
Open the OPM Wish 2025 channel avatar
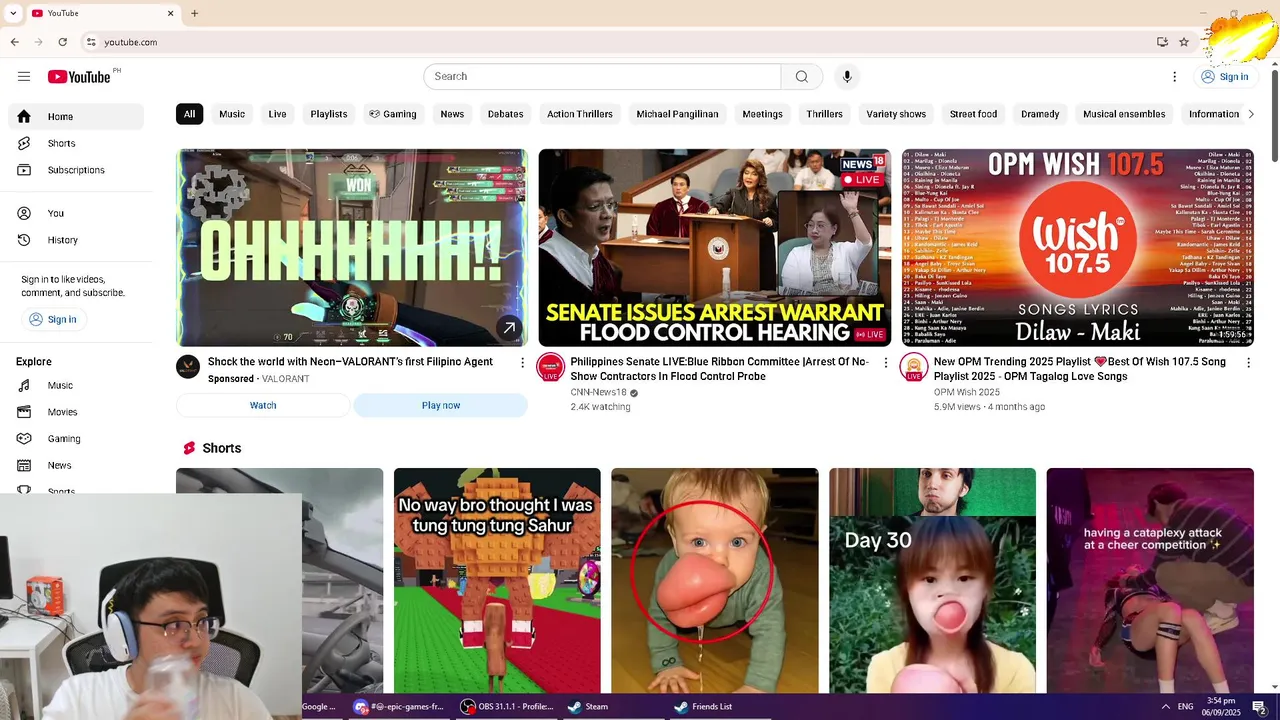(x=913, y=367)
